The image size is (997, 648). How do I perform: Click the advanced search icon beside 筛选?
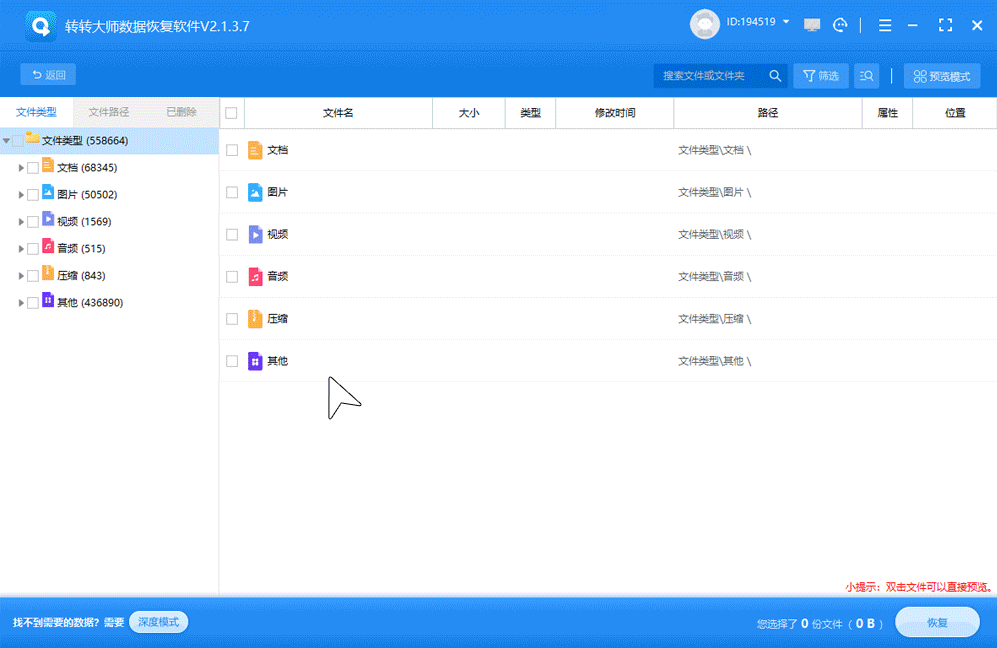[x=866, y=75]
